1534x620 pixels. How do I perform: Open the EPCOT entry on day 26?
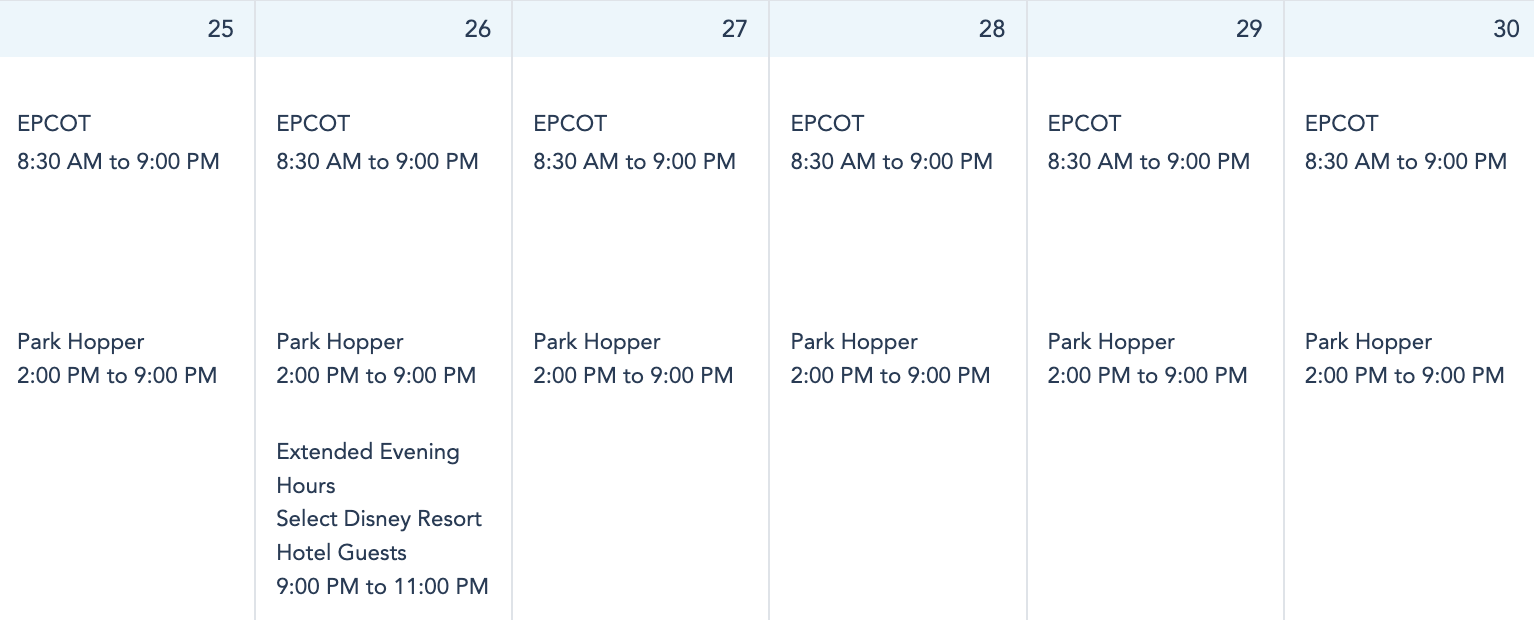313,124
